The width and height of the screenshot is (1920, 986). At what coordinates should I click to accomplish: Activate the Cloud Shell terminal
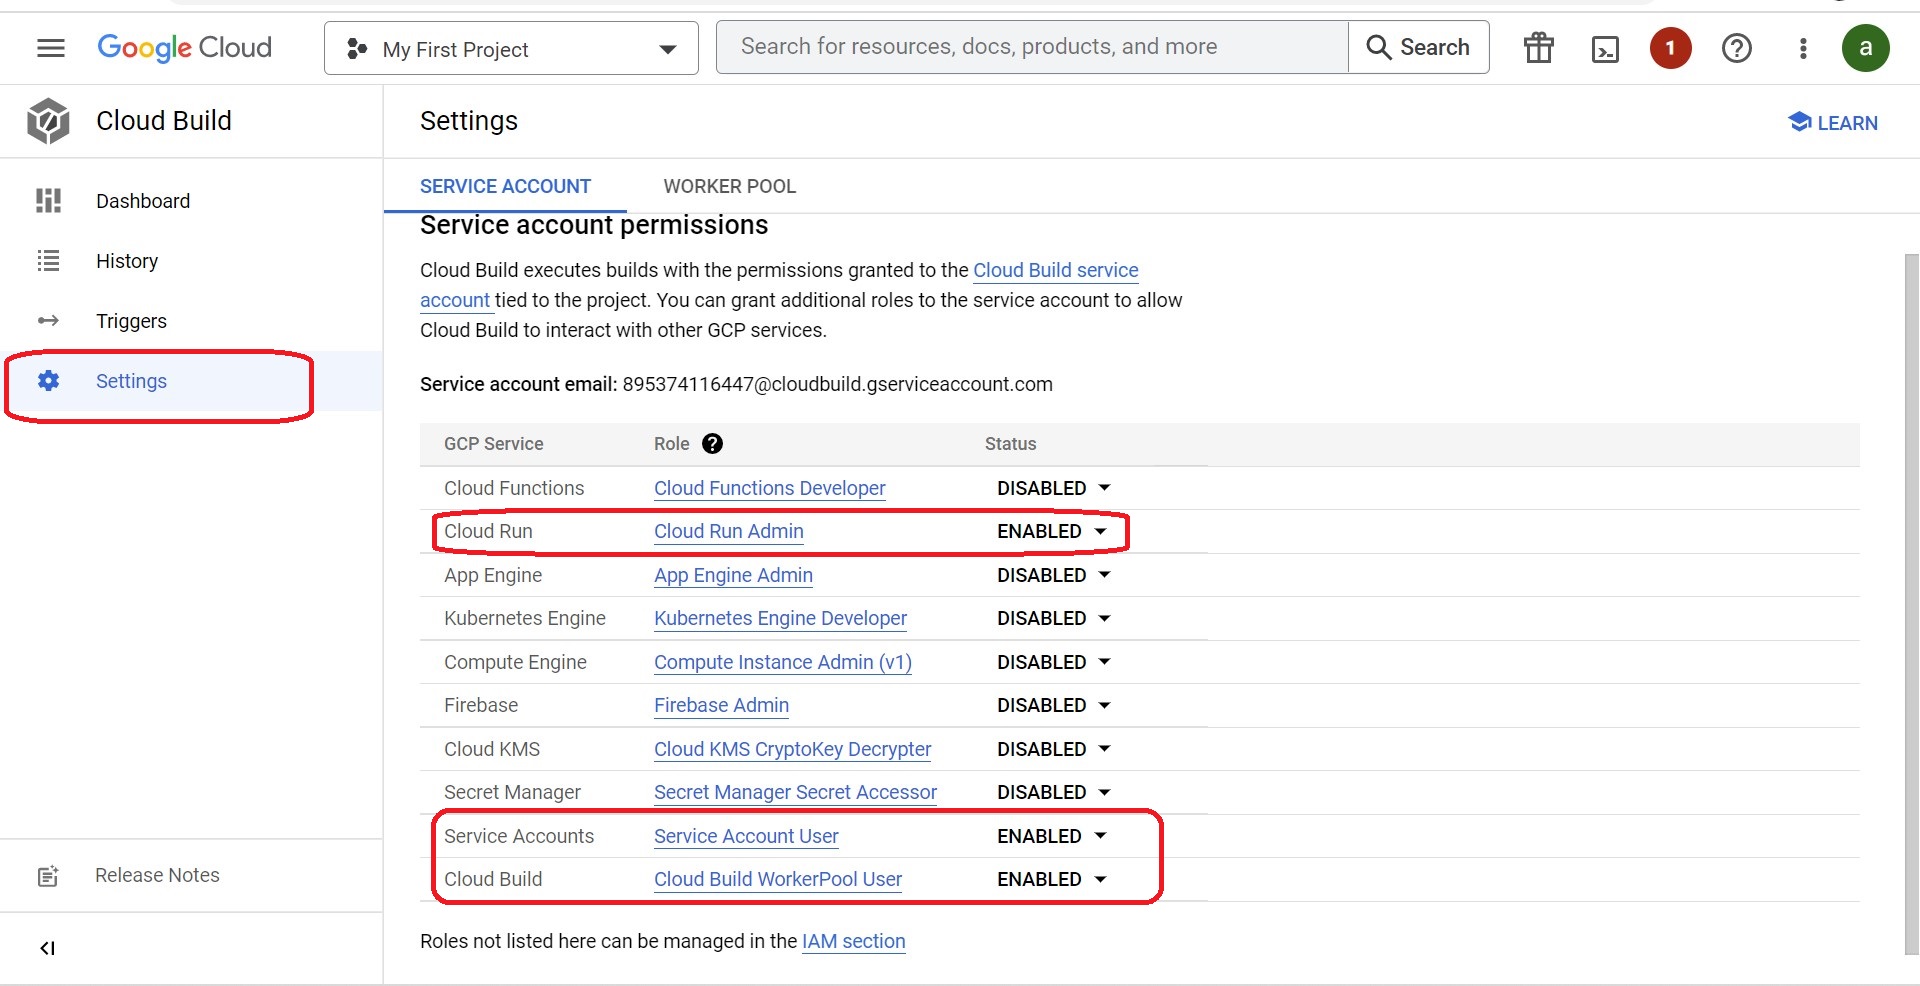pos(1605,47)
